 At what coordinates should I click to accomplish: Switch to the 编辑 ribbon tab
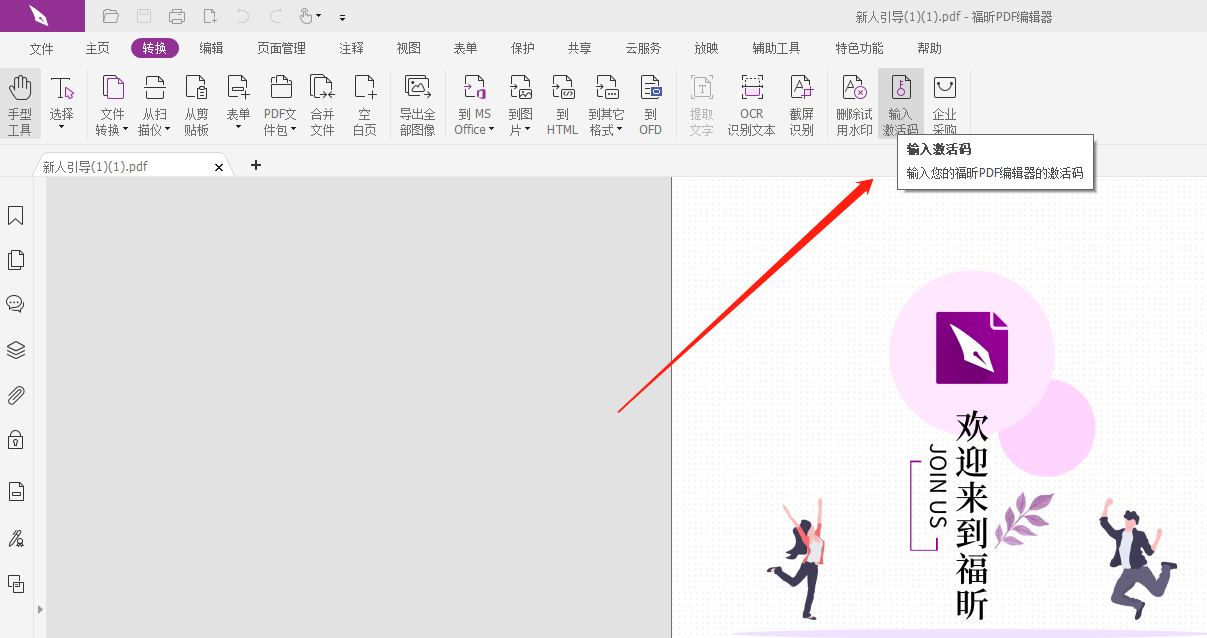(210, 47)
